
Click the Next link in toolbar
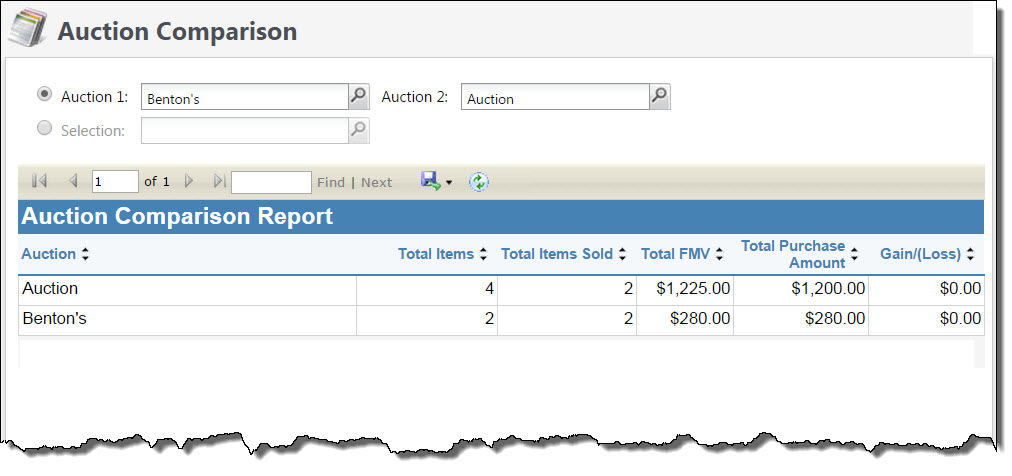pos(376,182)
